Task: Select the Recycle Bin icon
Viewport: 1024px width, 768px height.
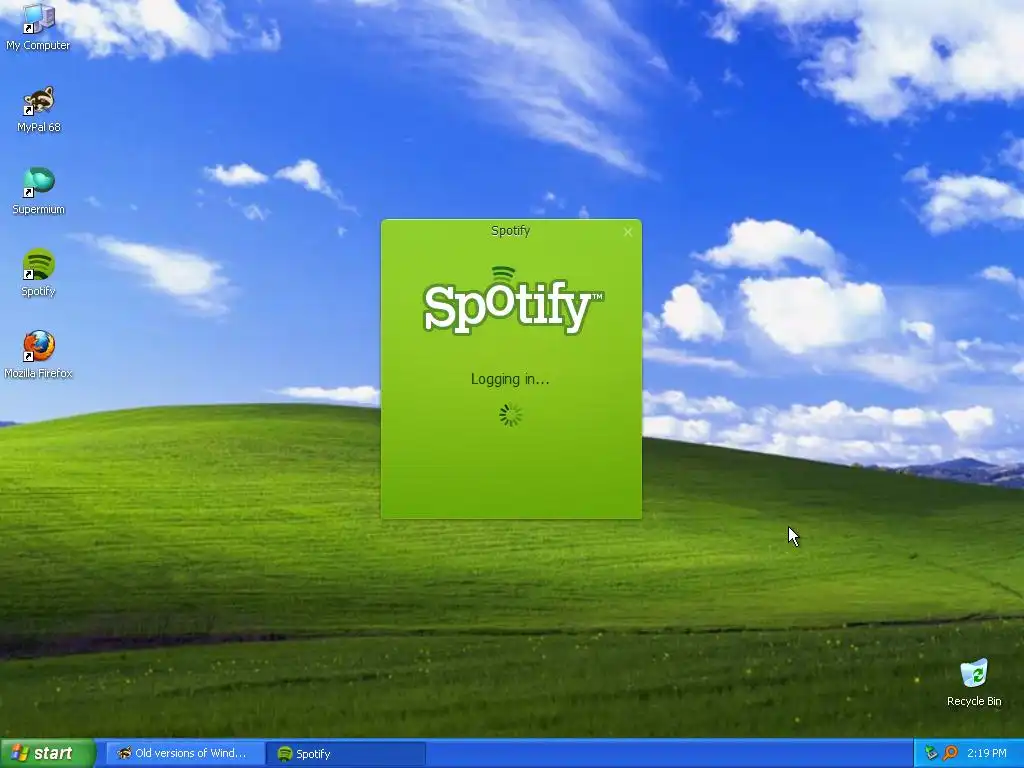Action: coord(974,682)
